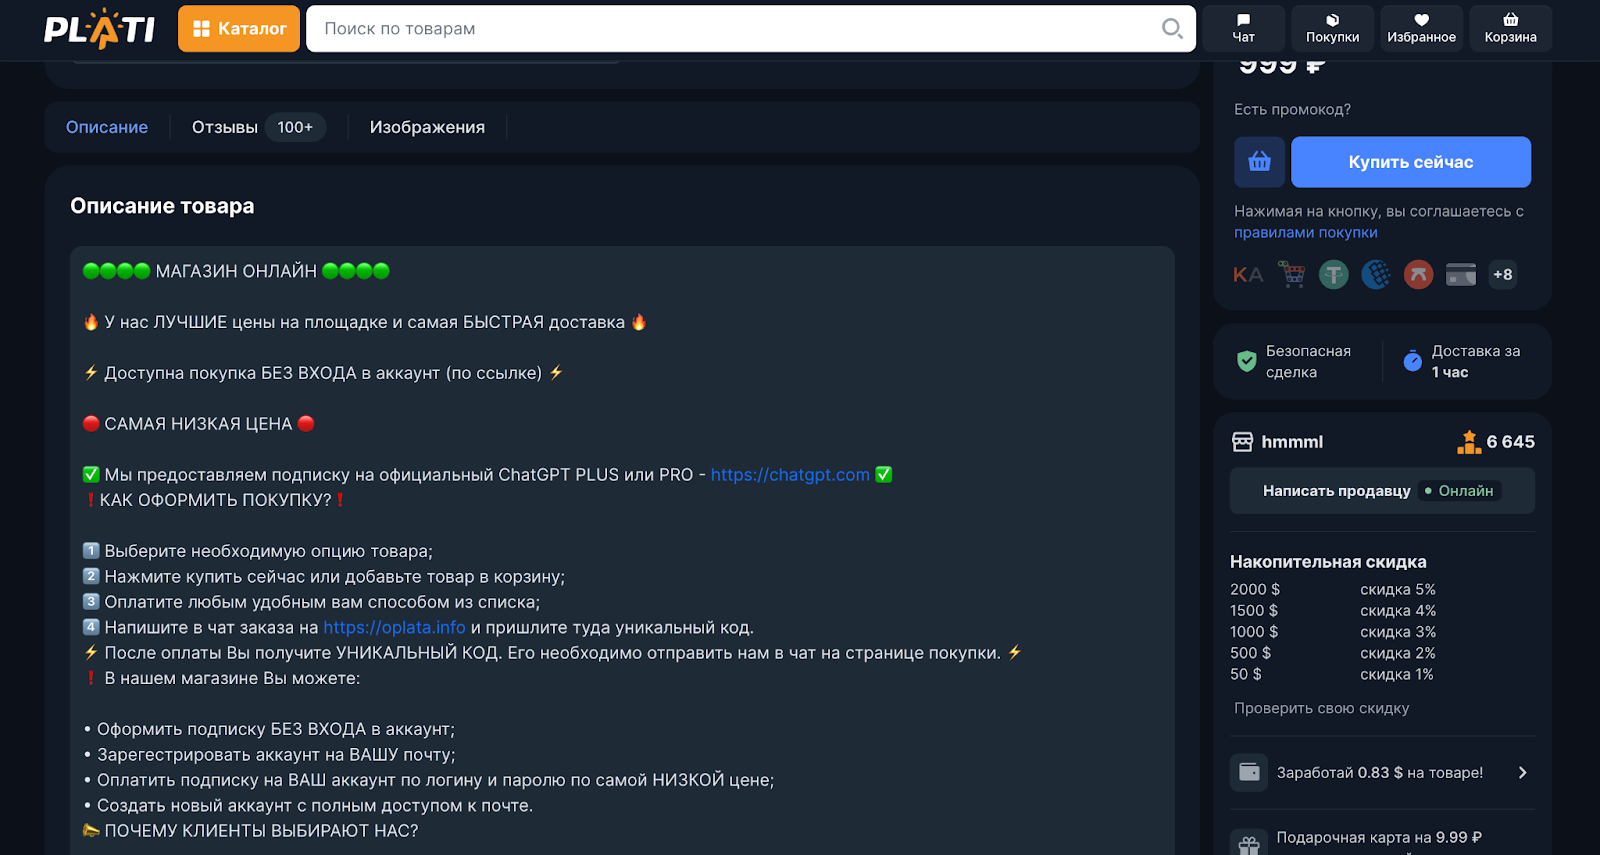The image size is (1600, 855).
Task: Open Избранное favorites heart icon
Action: pyautogui.click(x=1421, y=28)
